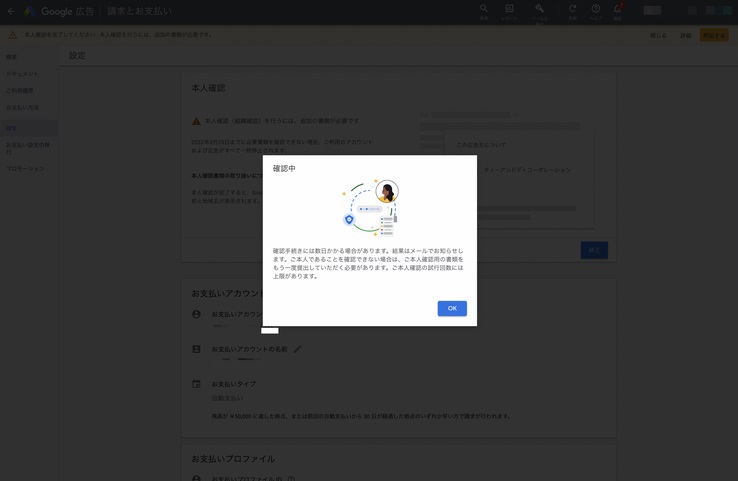738x481 pixels.
Task: Click the 請求とお支払い page title
Action: pyautogui.click(x=139, y=11)
